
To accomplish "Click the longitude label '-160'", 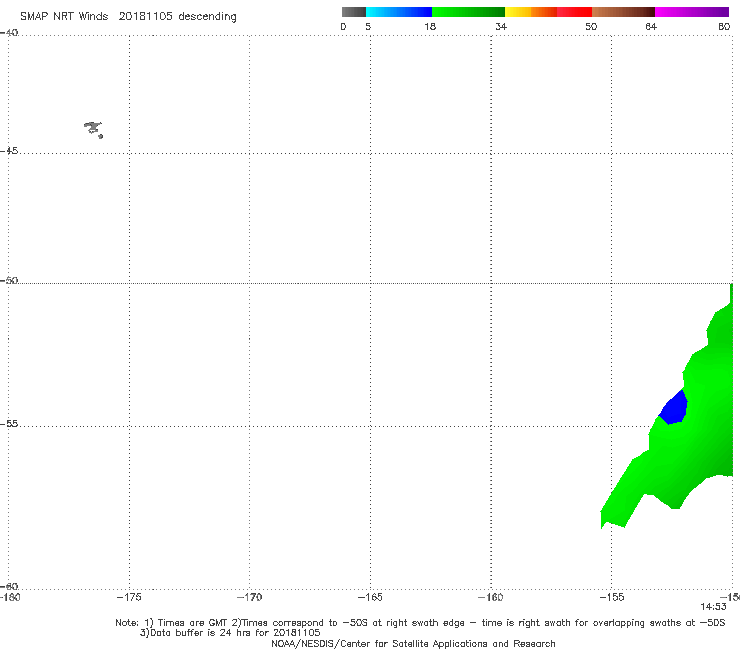I will 490,597.
